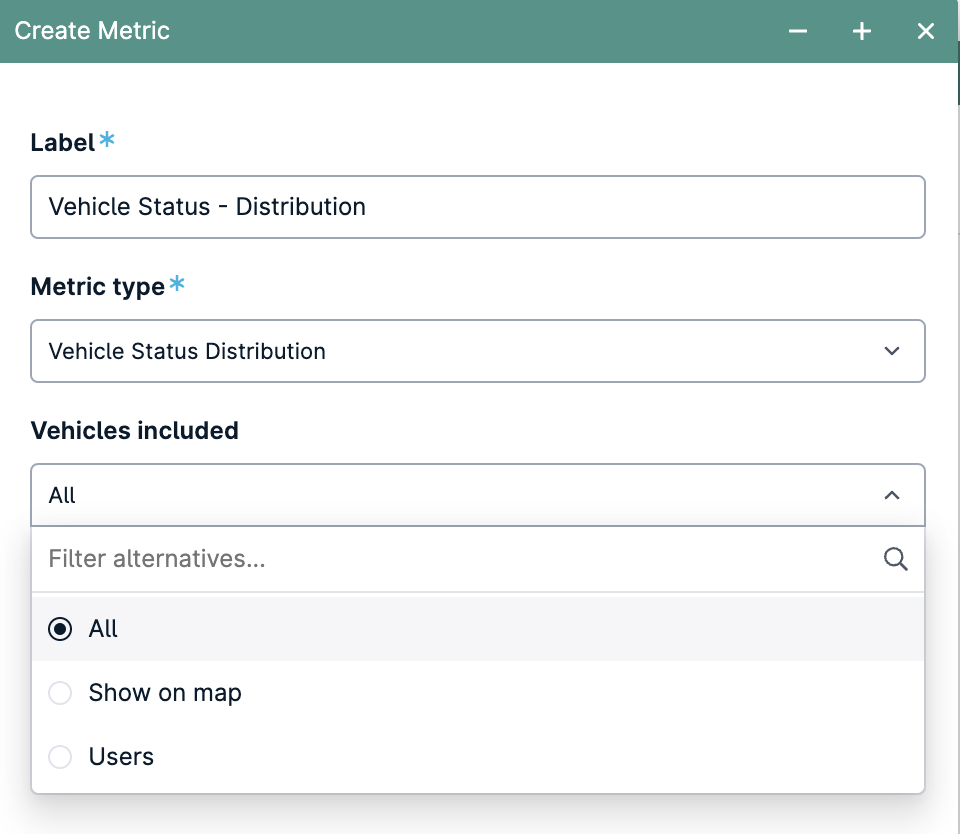960x834 pixels.
Task: Click the search magnifier icon in filter box
Action: tap(895, 558)
